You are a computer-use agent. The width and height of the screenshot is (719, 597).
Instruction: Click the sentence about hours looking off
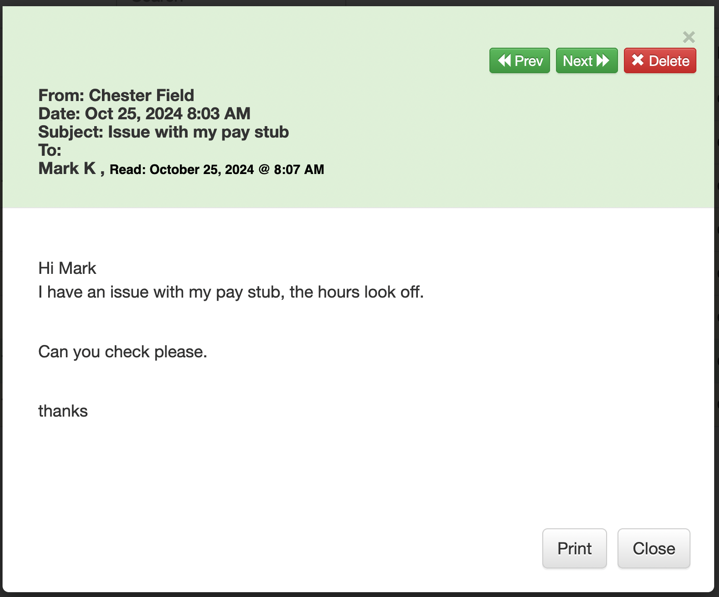(230, 293)
